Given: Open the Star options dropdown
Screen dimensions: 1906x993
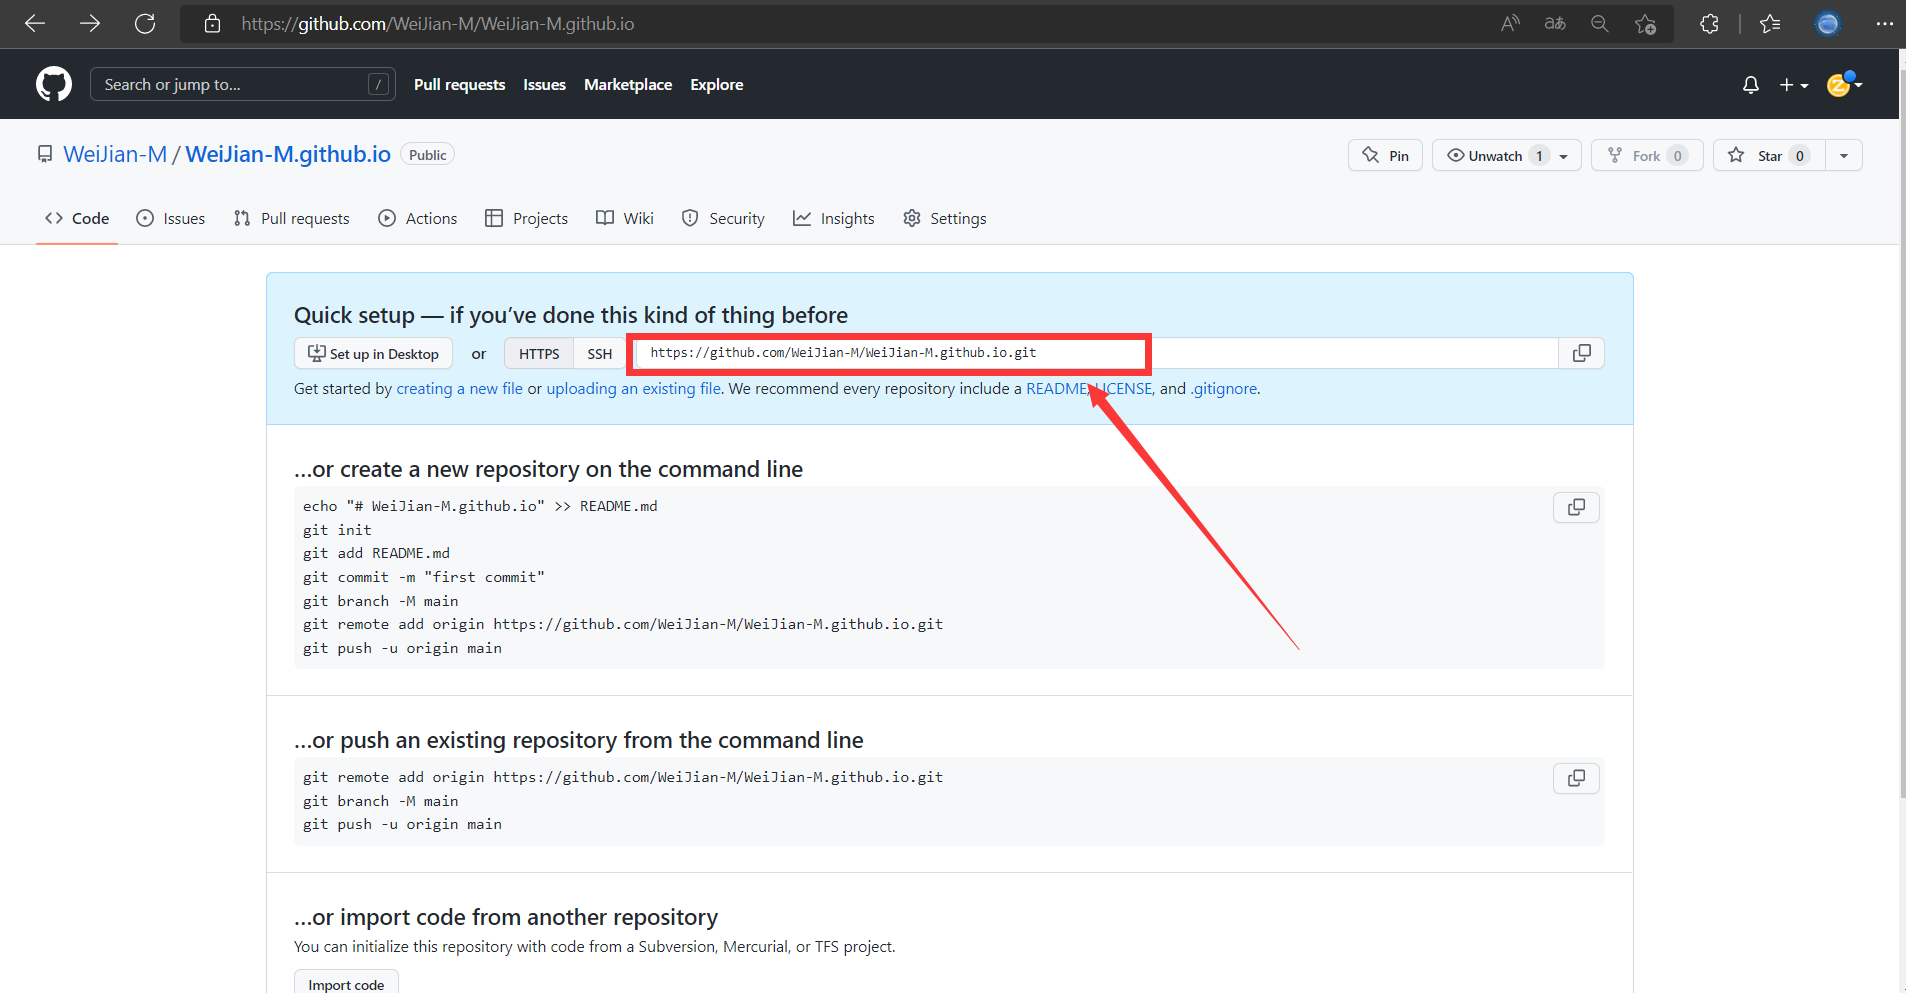Looking at the screenshot, I should [1843, 155].
